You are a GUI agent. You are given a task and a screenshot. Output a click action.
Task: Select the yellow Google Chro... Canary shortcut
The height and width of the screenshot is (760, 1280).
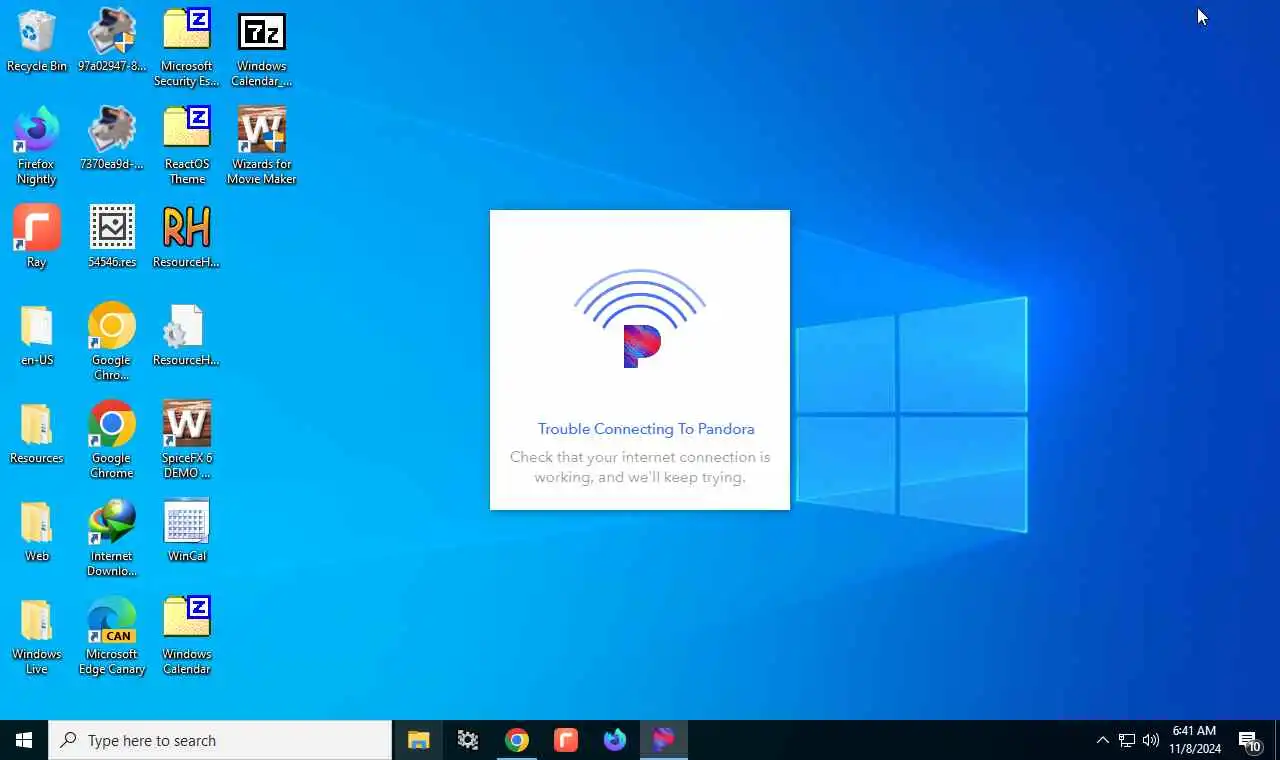[112, 341]
